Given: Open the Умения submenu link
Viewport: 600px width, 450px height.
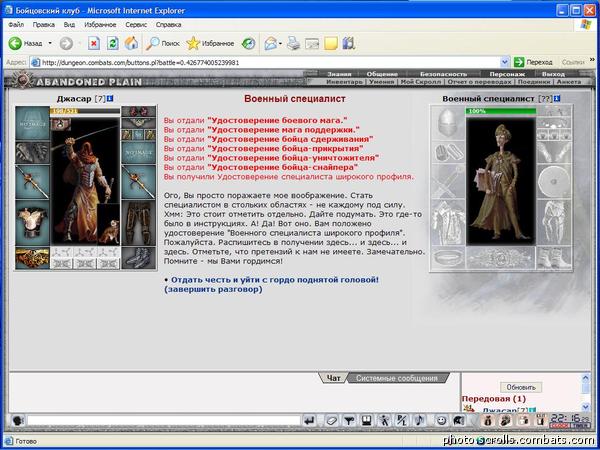Looking at the screenshot, I should pyautogui.click(x=382, y=82).
